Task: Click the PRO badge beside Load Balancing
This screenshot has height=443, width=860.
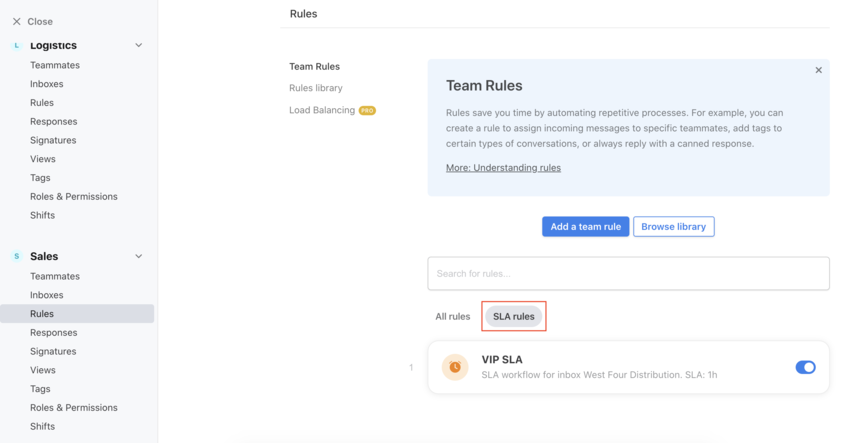Action: (367, 110)
